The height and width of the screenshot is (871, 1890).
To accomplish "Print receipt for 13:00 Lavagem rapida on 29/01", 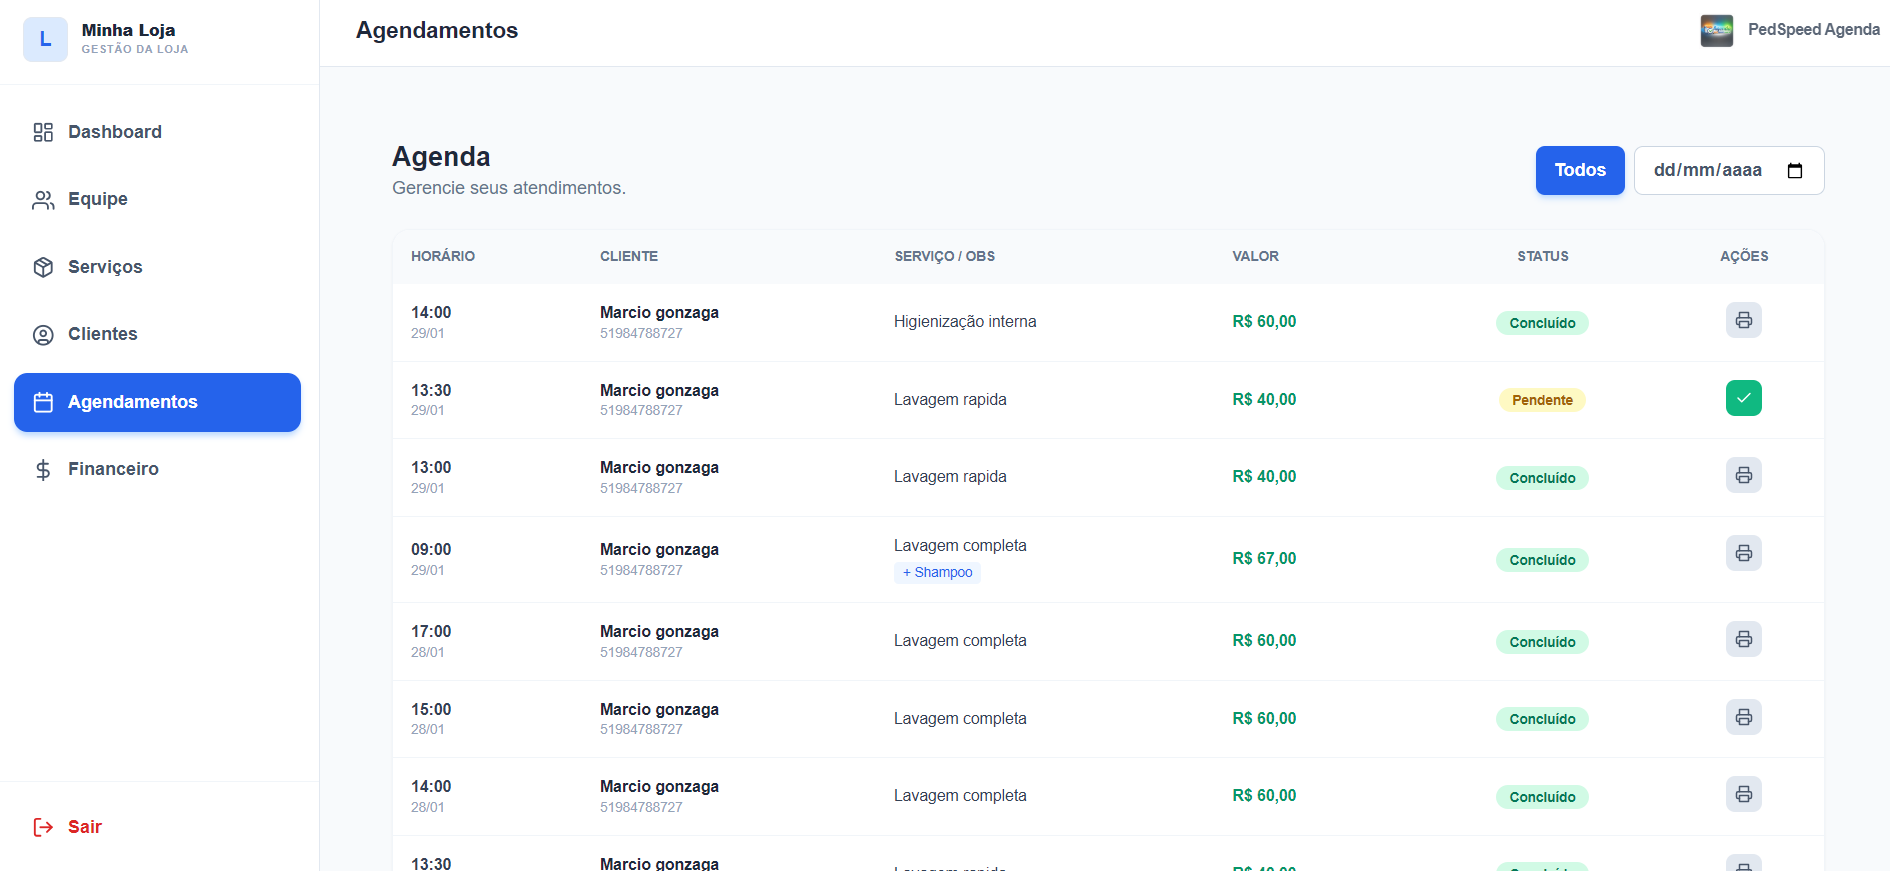I will 1743,476.
